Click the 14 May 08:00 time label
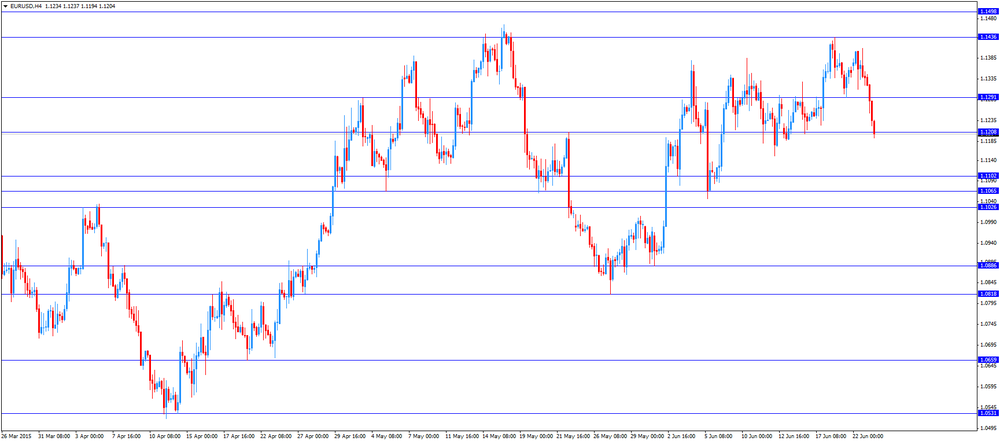 (x=499, y=437)
